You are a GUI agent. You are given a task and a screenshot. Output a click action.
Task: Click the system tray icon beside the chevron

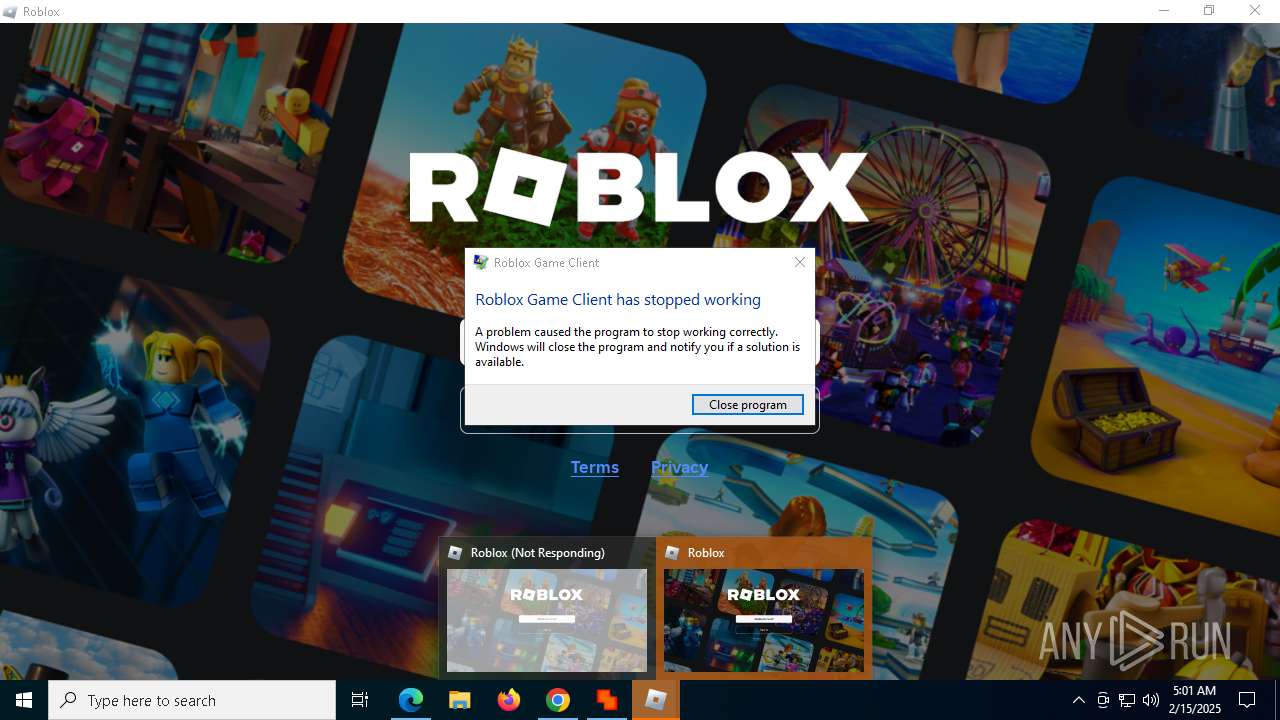(x=1103, y=700)
